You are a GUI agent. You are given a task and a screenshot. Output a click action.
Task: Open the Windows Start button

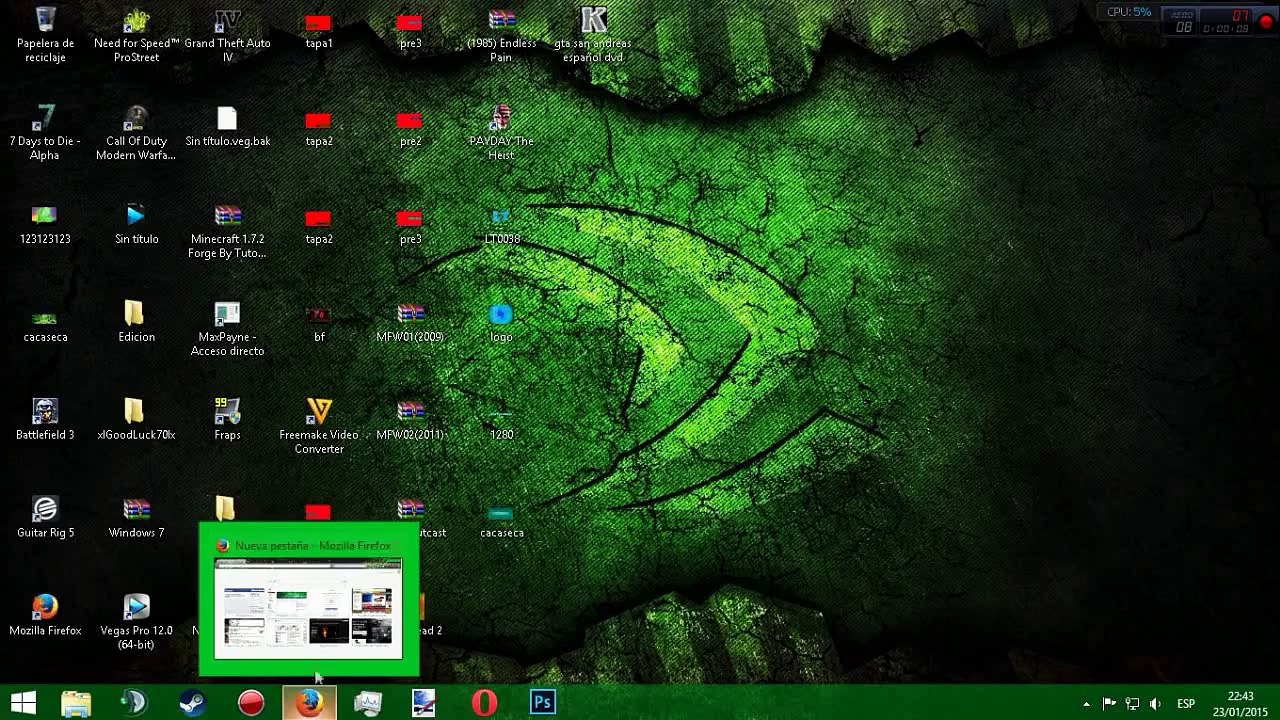point(23,703)
